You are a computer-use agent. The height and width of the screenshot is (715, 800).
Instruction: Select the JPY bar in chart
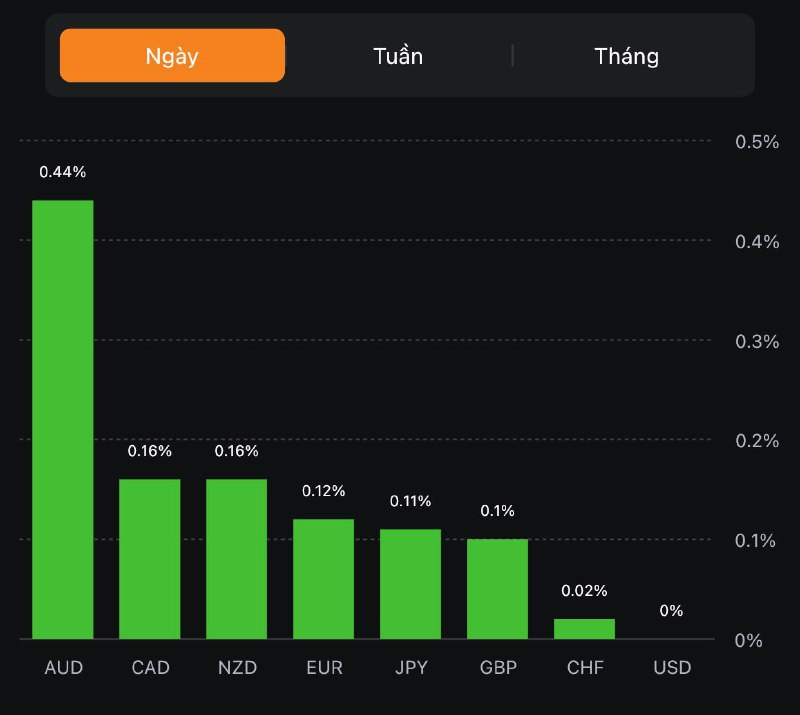410,583
